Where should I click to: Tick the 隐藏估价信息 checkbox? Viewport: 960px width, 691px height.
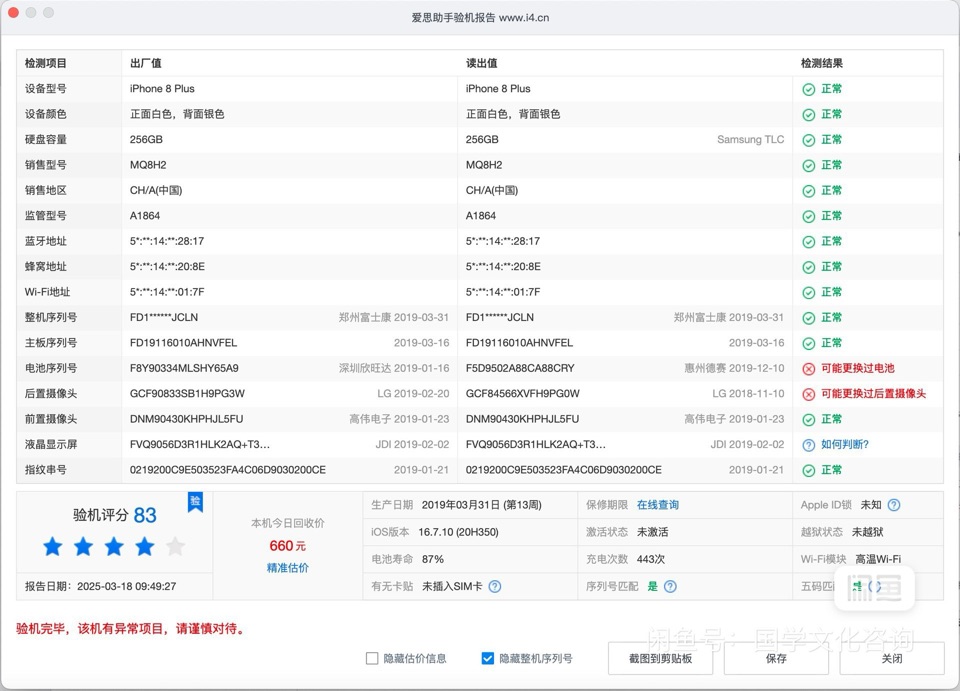(372, 658)
